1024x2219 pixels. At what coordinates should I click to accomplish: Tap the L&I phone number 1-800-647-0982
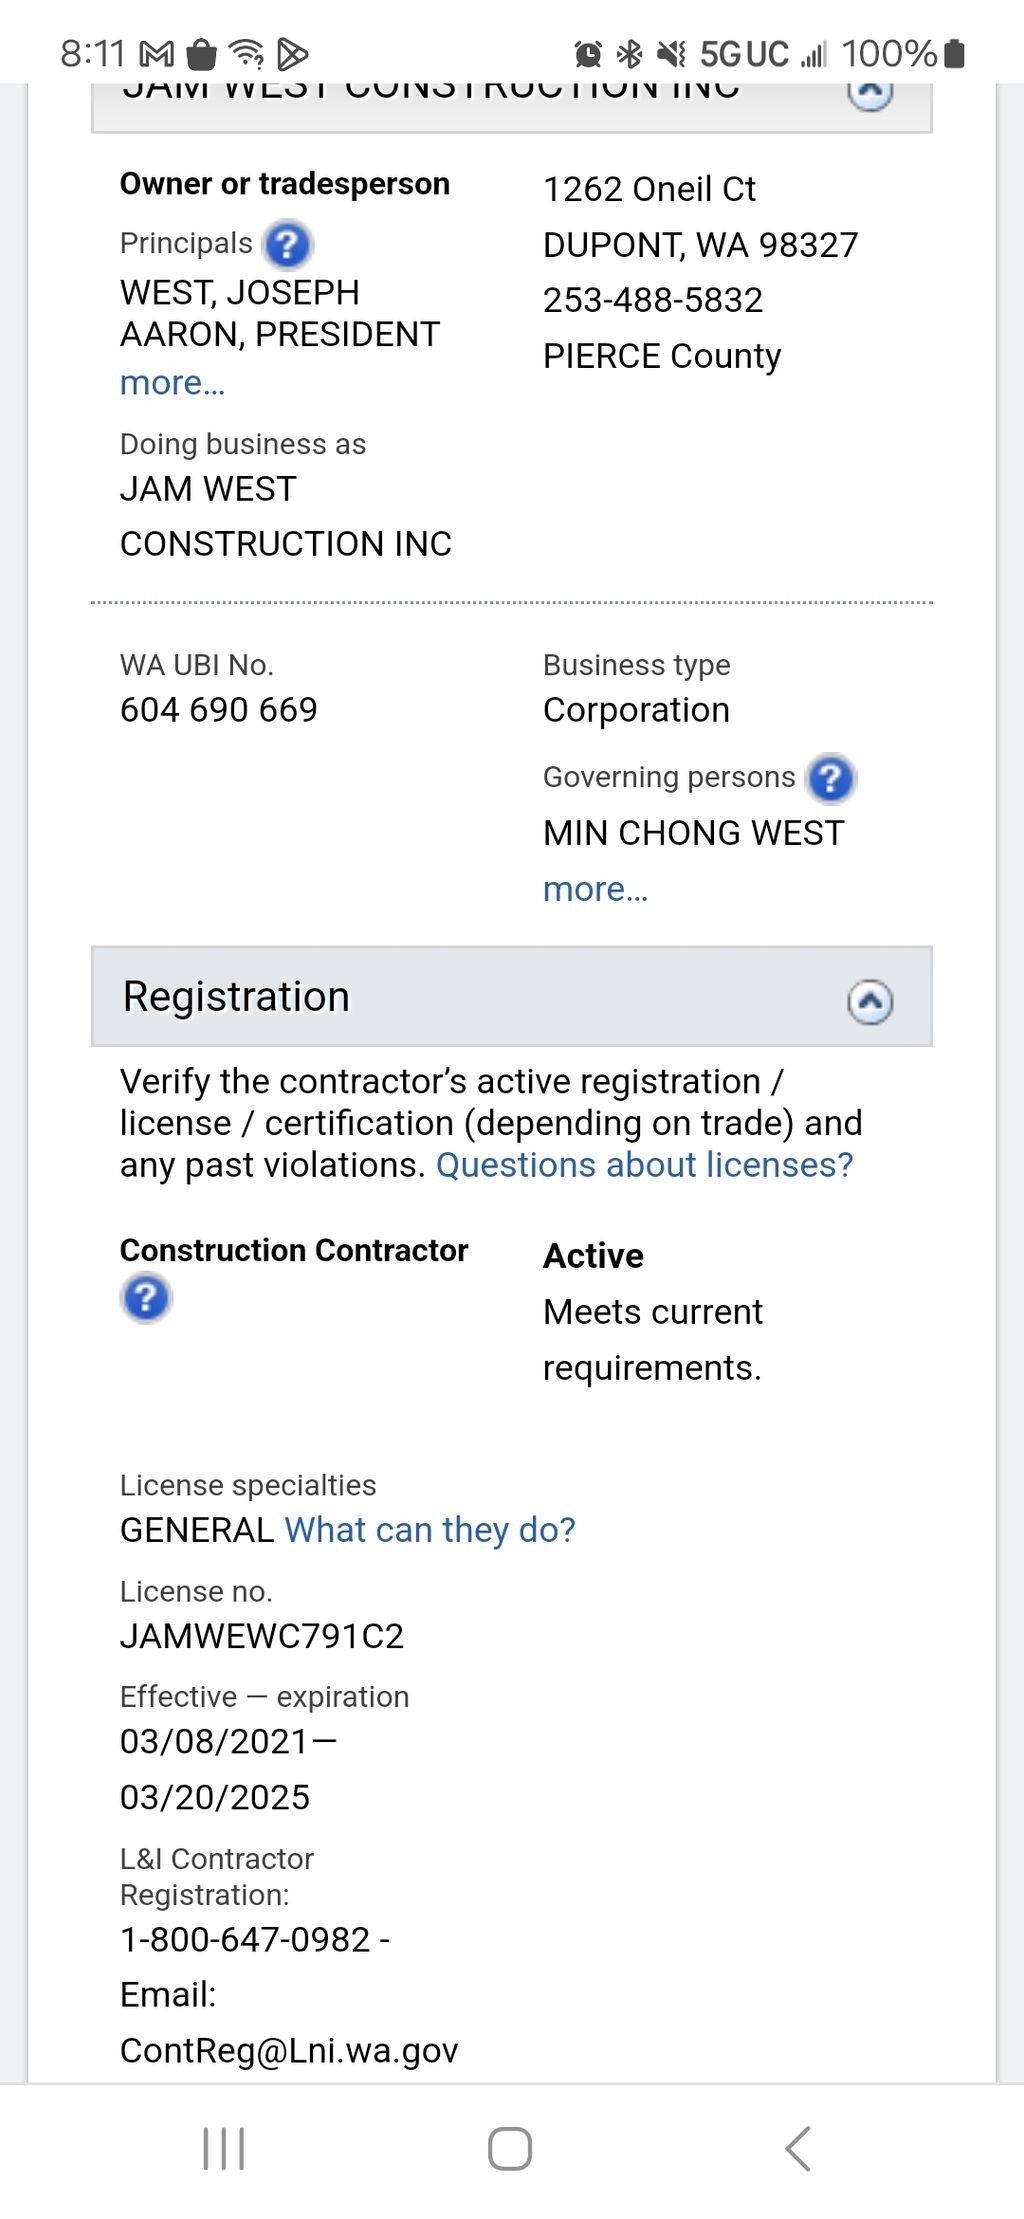[245, 1939]
